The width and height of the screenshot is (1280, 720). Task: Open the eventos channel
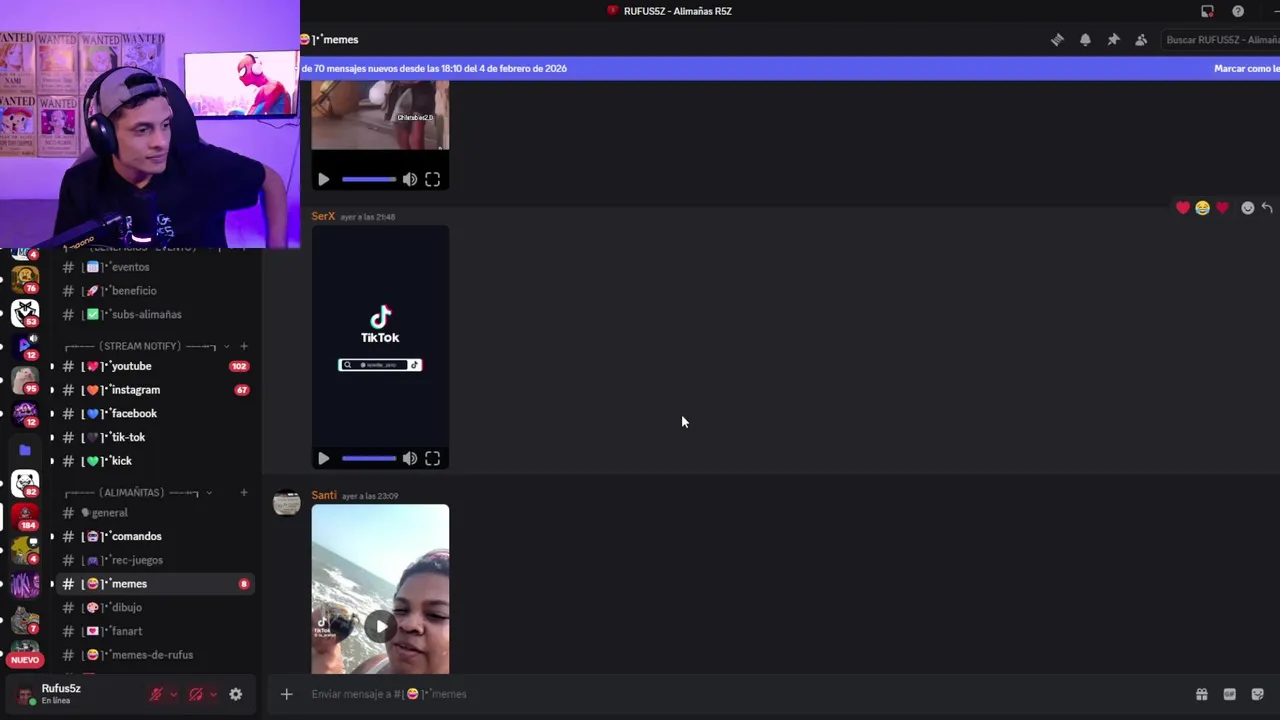click(x=155, y=267)
